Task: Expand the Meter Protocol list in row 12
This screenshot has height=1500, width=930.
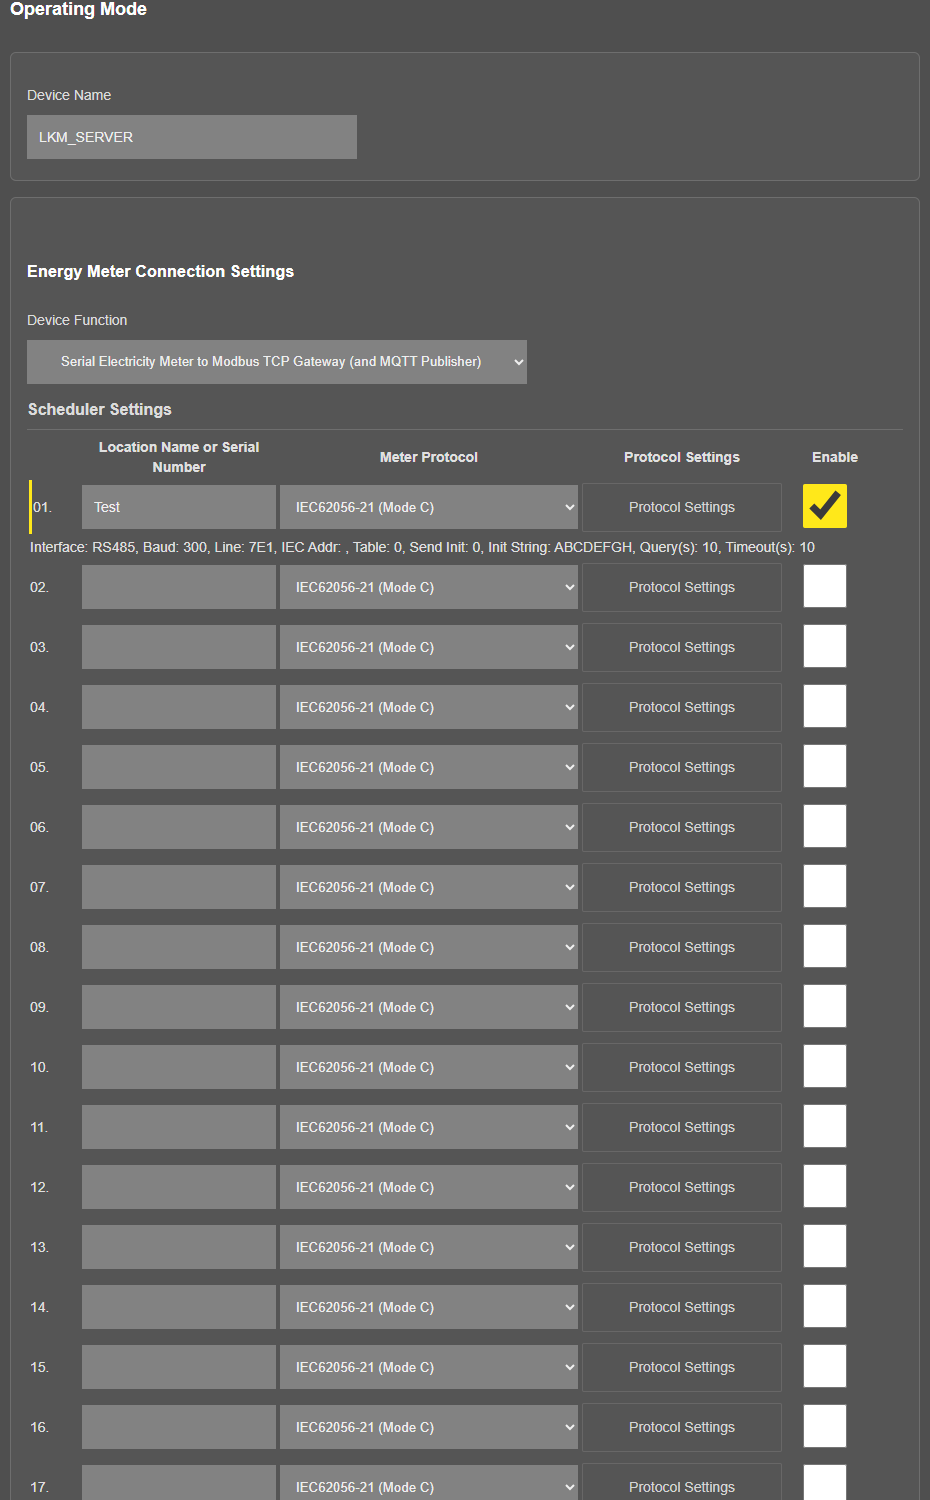Action: pyautogui.click(x=429, y=1187)
